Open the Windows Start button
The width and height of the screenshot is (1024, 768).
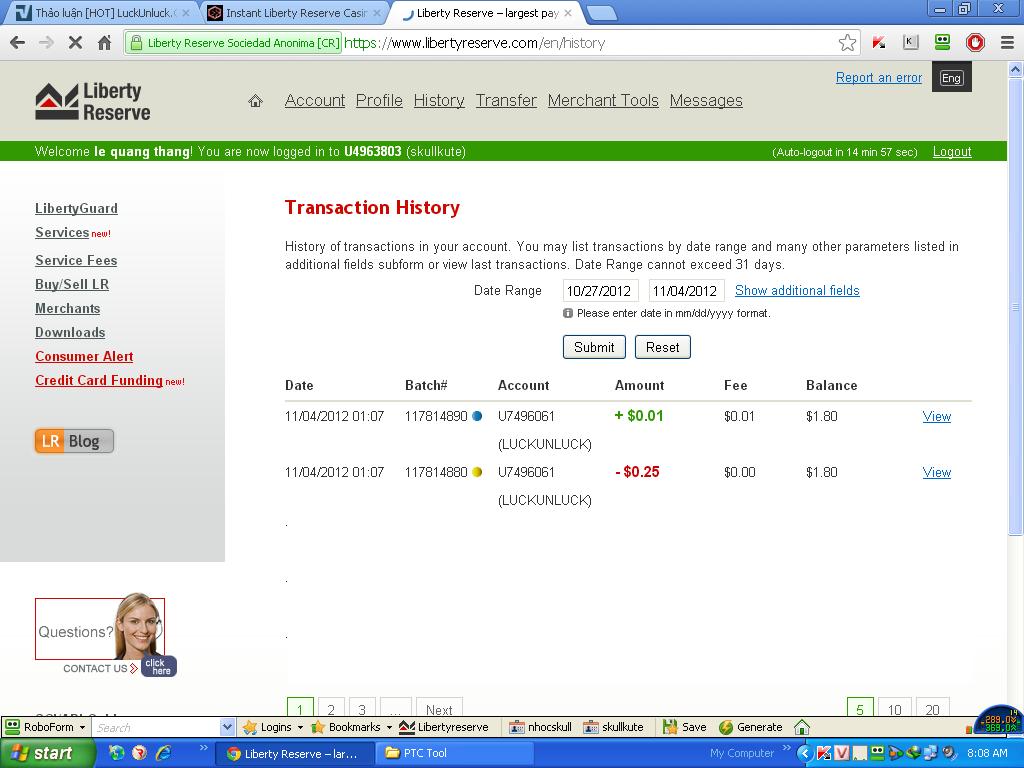coord(46,753)
